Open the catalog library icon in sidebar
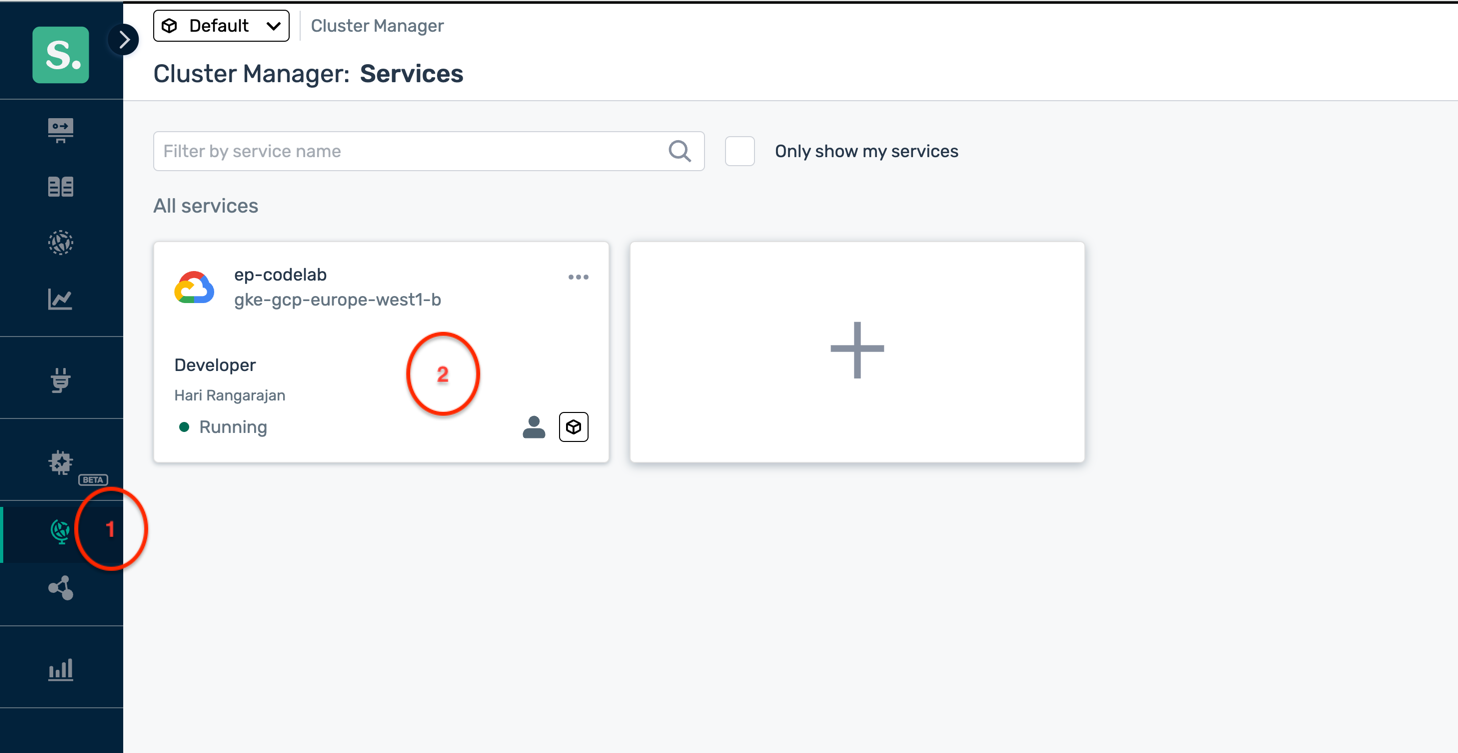 point(60,186)
